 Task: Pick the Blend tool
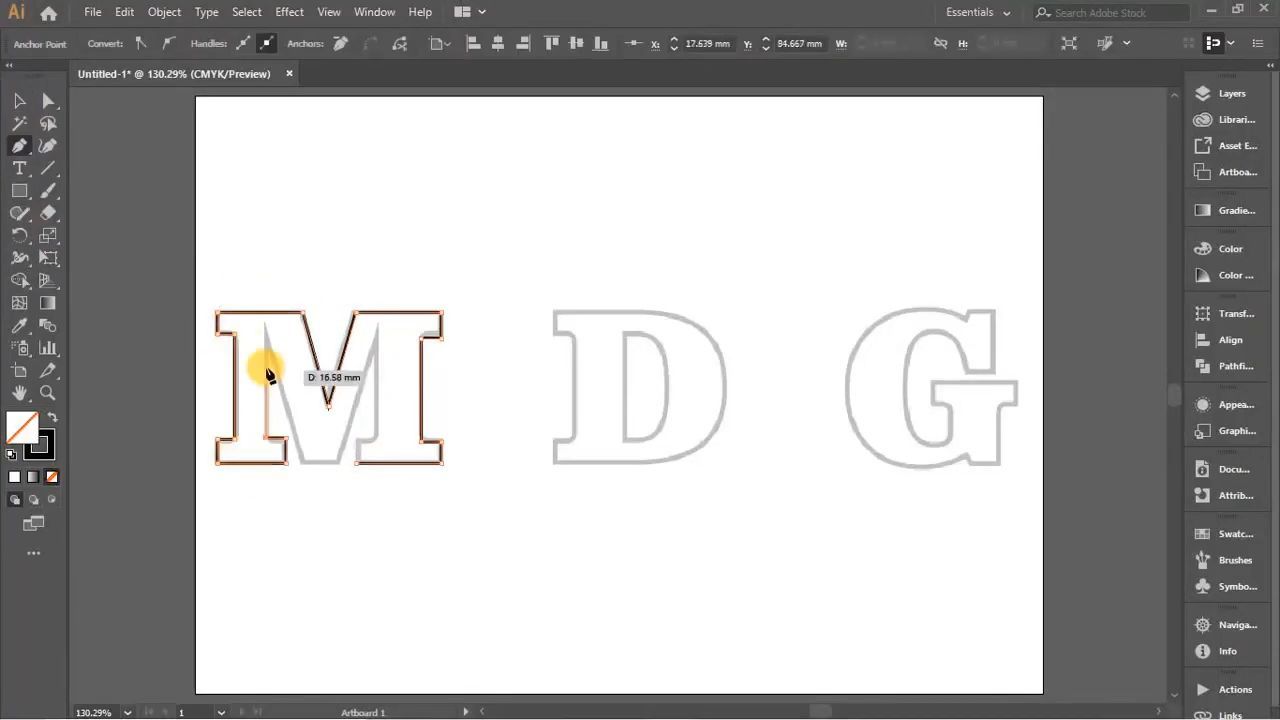point(48,326)
